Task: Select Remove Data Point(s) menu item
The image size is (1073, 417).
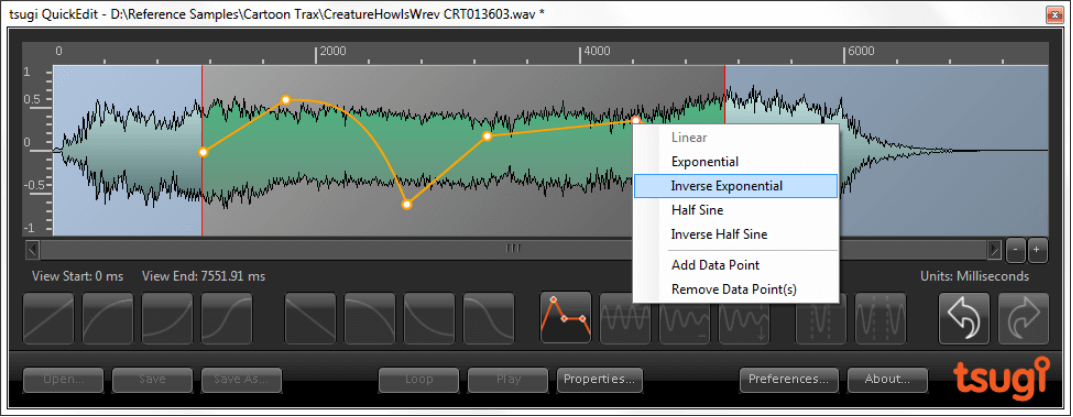Action: click(736, 289)
